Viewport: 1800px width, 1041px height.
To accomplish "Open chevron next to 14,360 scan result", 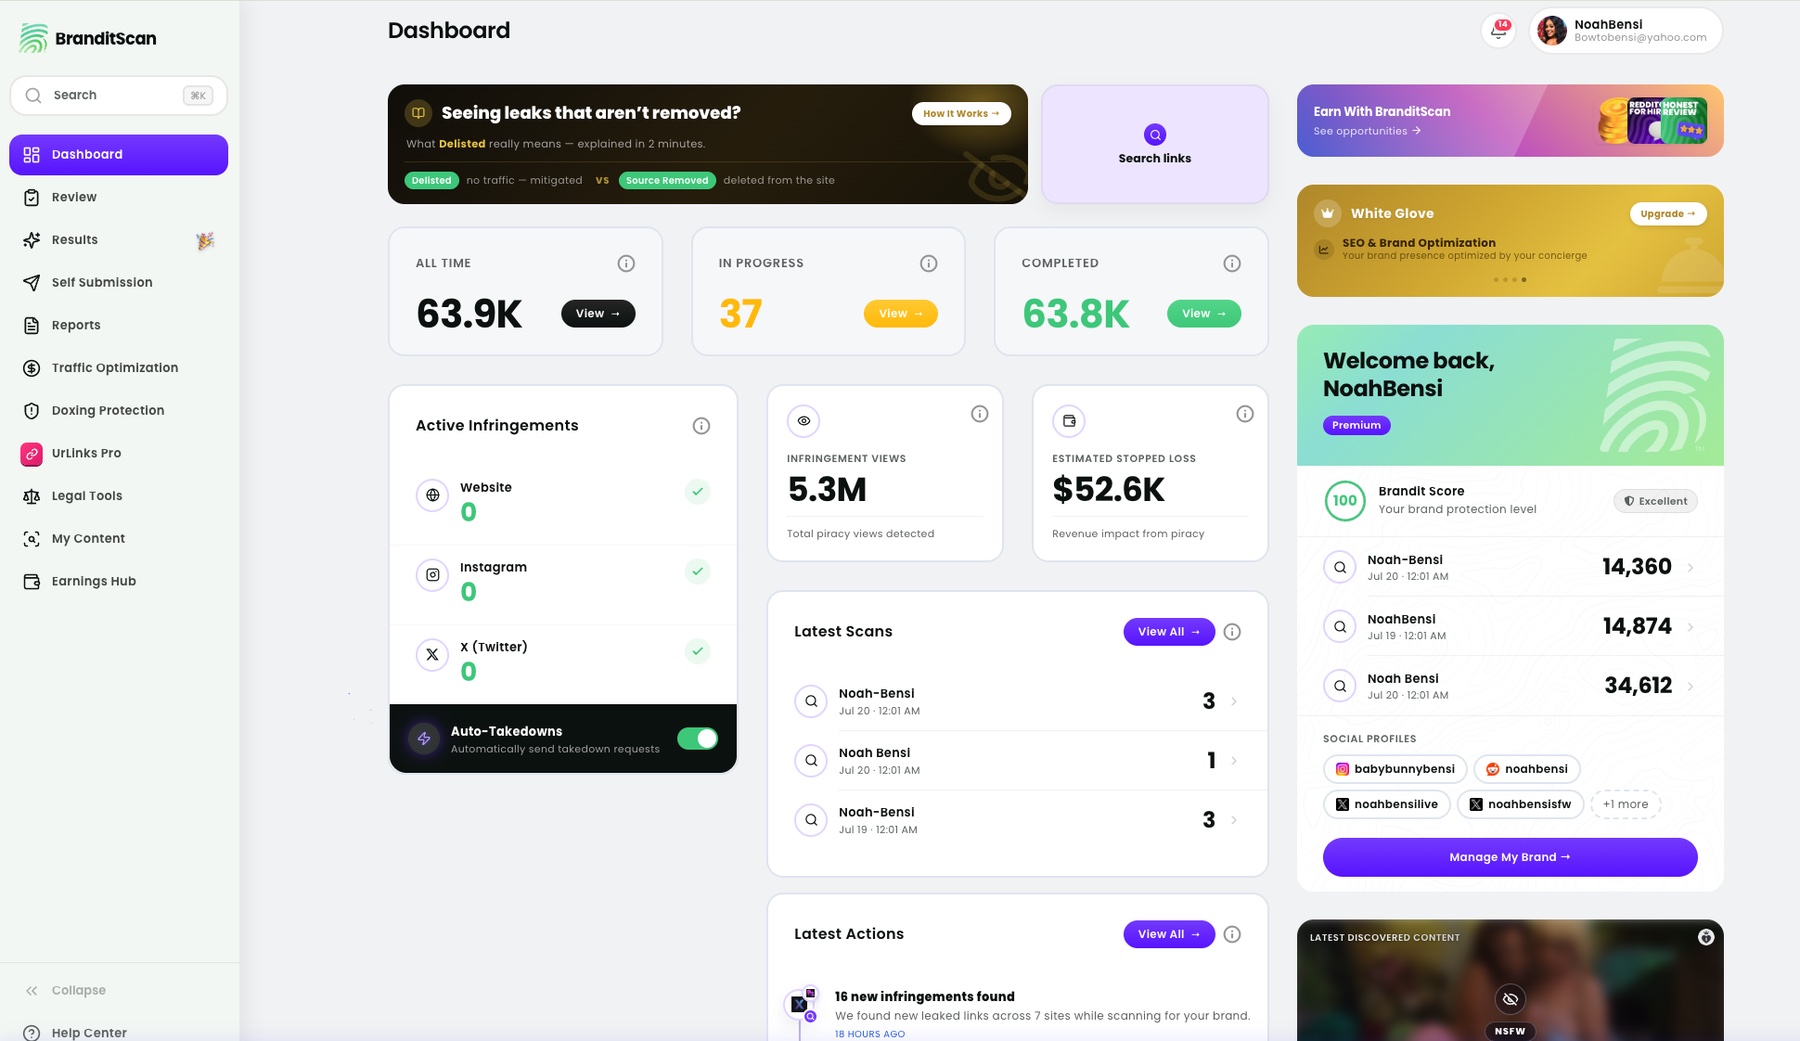I will tap(1691, 568).
